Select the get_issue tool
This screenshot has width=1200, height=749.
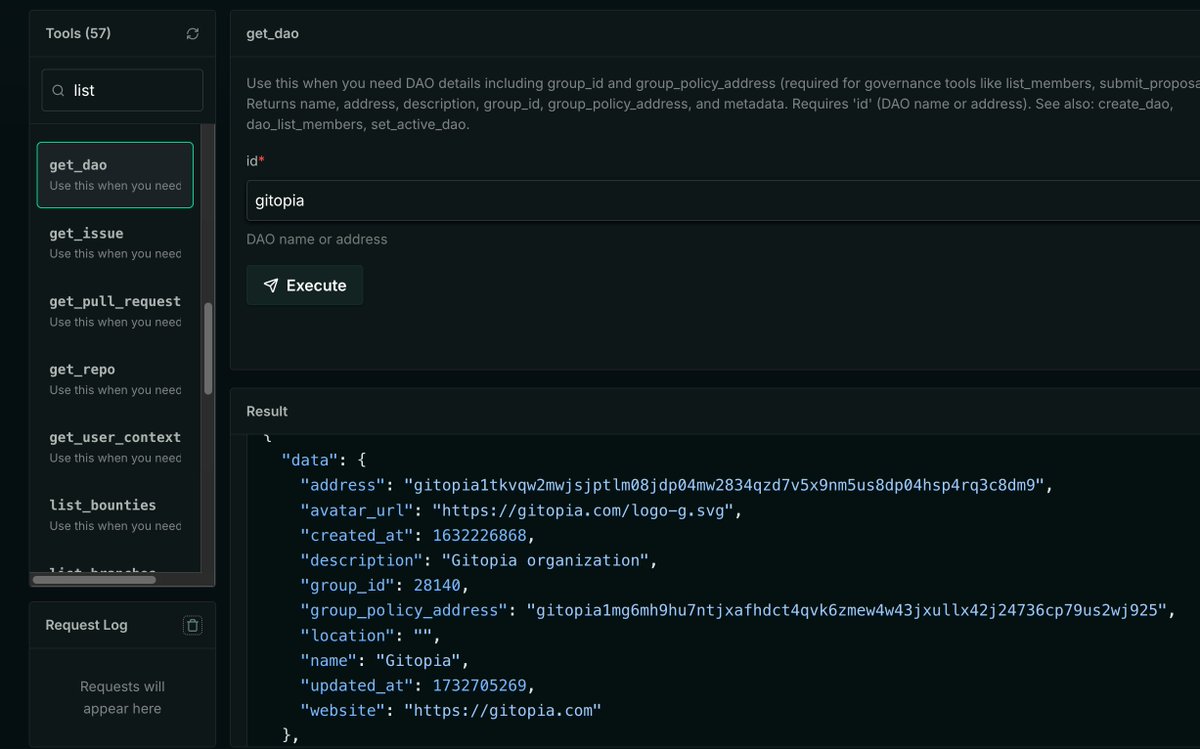[x=115, y=243]
